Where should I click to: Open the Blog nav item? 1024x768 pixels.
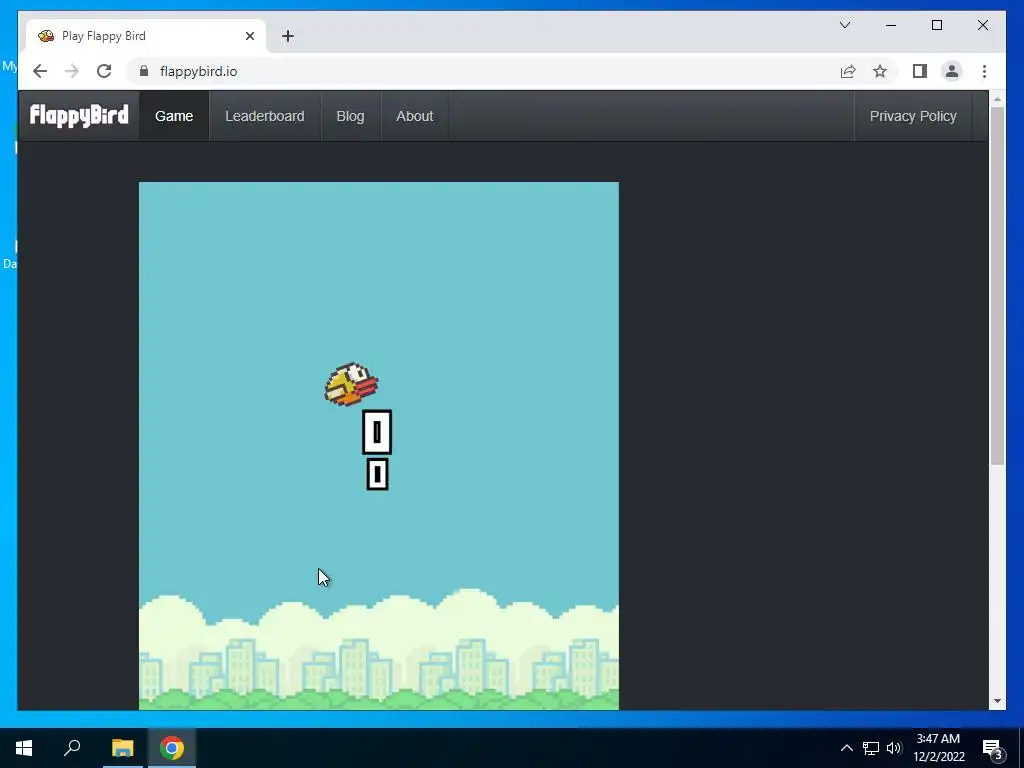tap(350, 116)
